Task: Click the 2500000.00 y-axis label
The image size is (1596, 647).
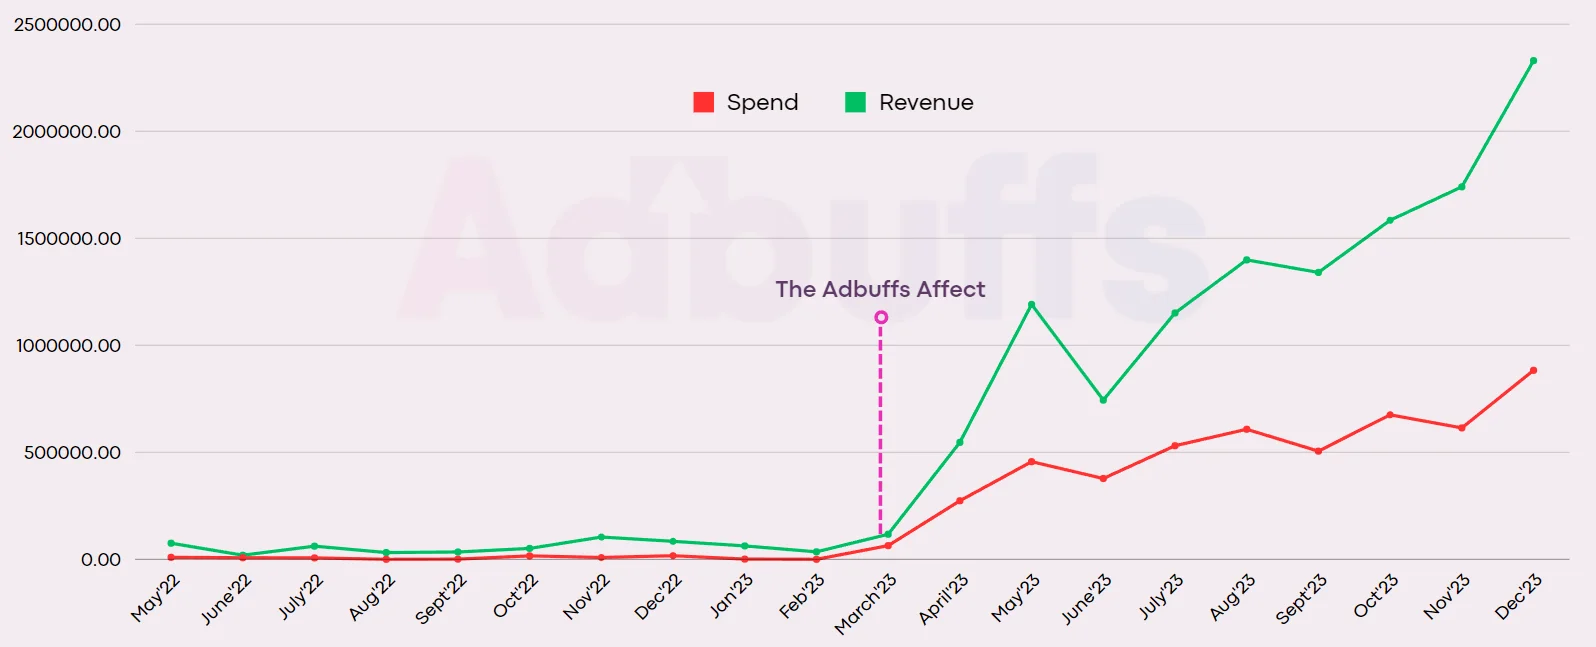Action: coord(67,25)
